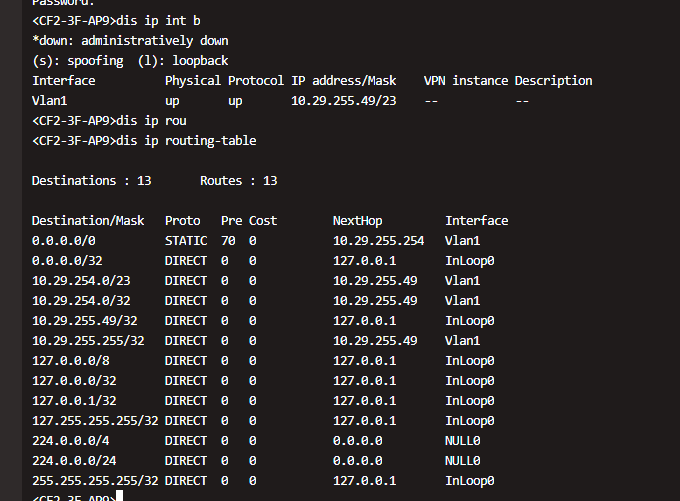This screenshot has height=501, width=680.
Task: Click the STATIC protocol entry
Action: click(186, 241)
